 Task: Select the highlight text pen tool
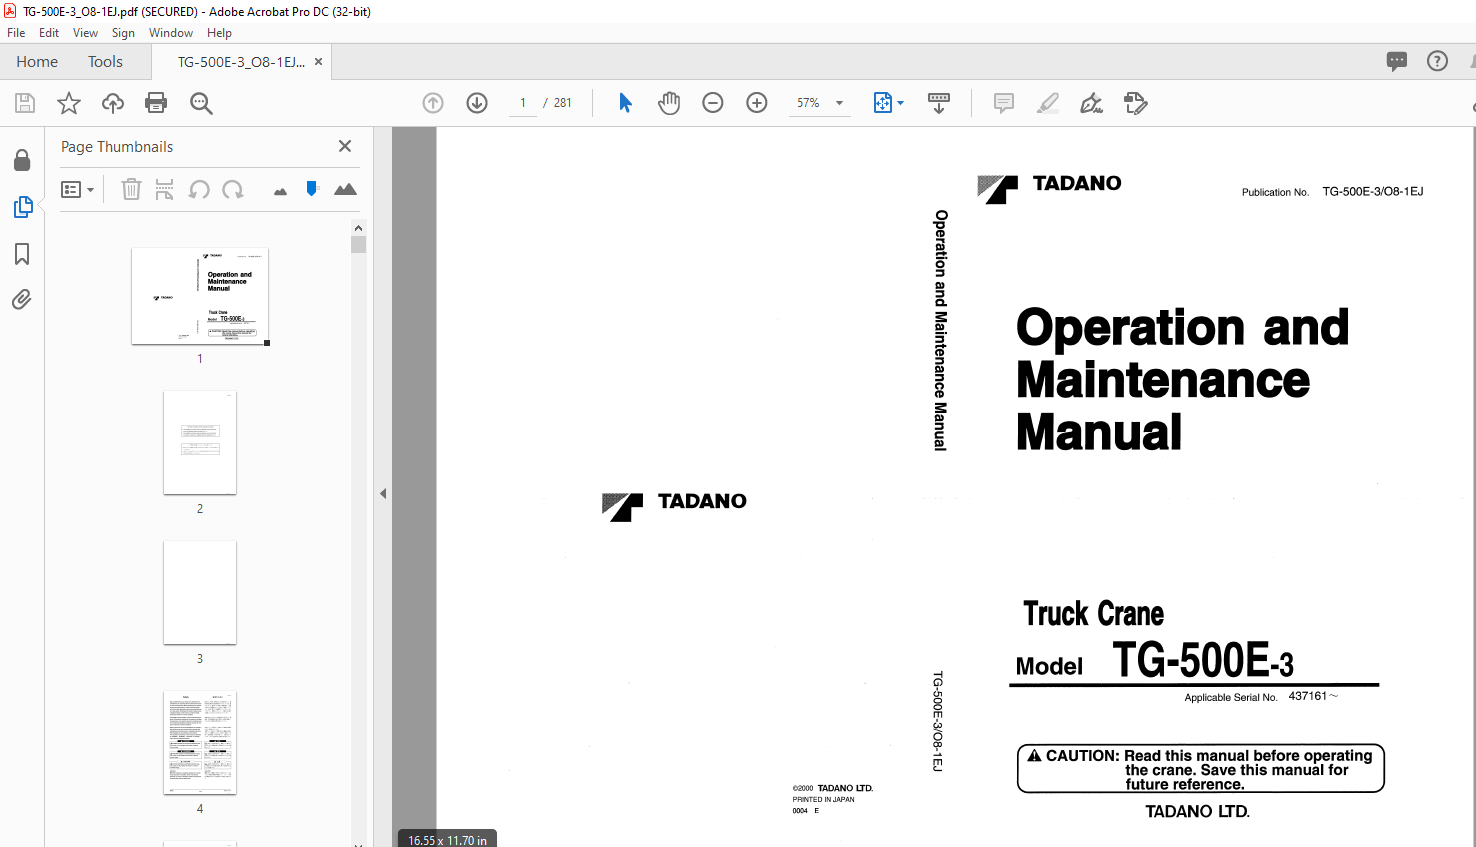[x=1048, y=103]
